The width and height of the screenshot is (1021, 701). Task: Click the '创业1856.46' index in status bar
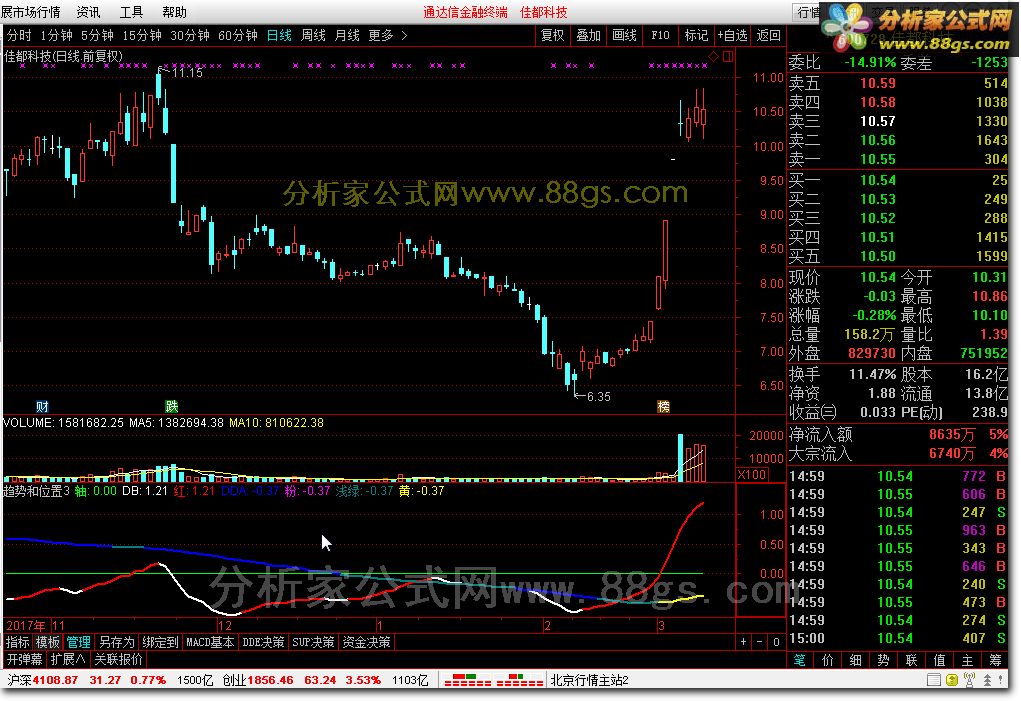258,680
